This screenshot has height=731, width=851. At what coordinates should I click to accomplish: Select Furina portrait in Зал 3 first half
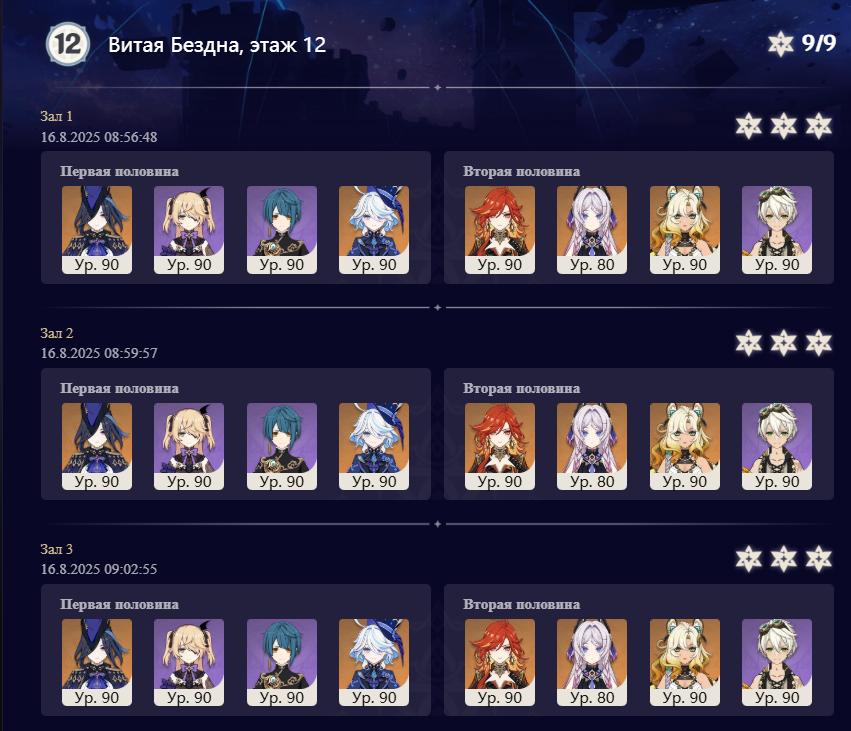(x=374, y=662)
